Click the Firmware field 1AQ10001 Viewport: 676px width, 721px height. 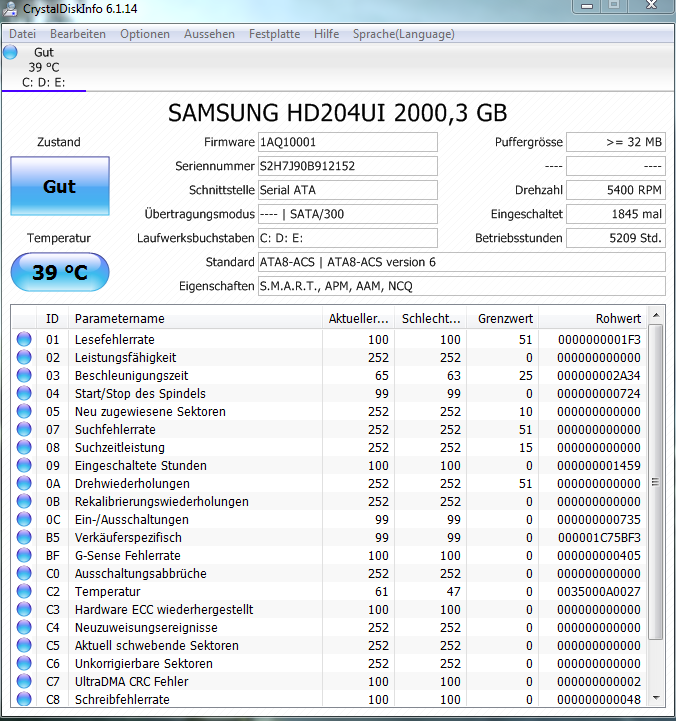(x=348, y=142)
